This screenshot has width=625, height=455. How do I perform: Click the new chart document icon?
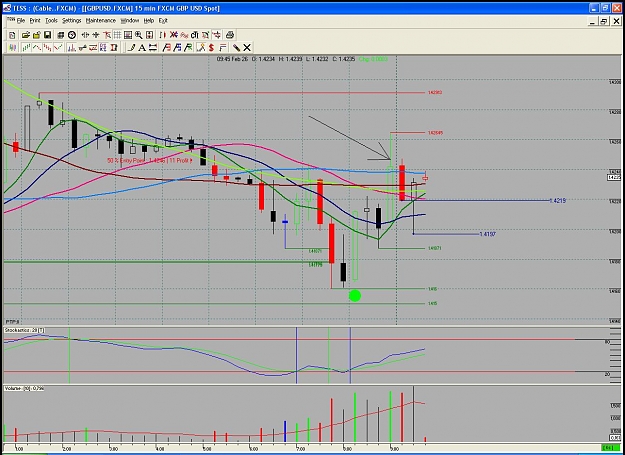[12, 35]
